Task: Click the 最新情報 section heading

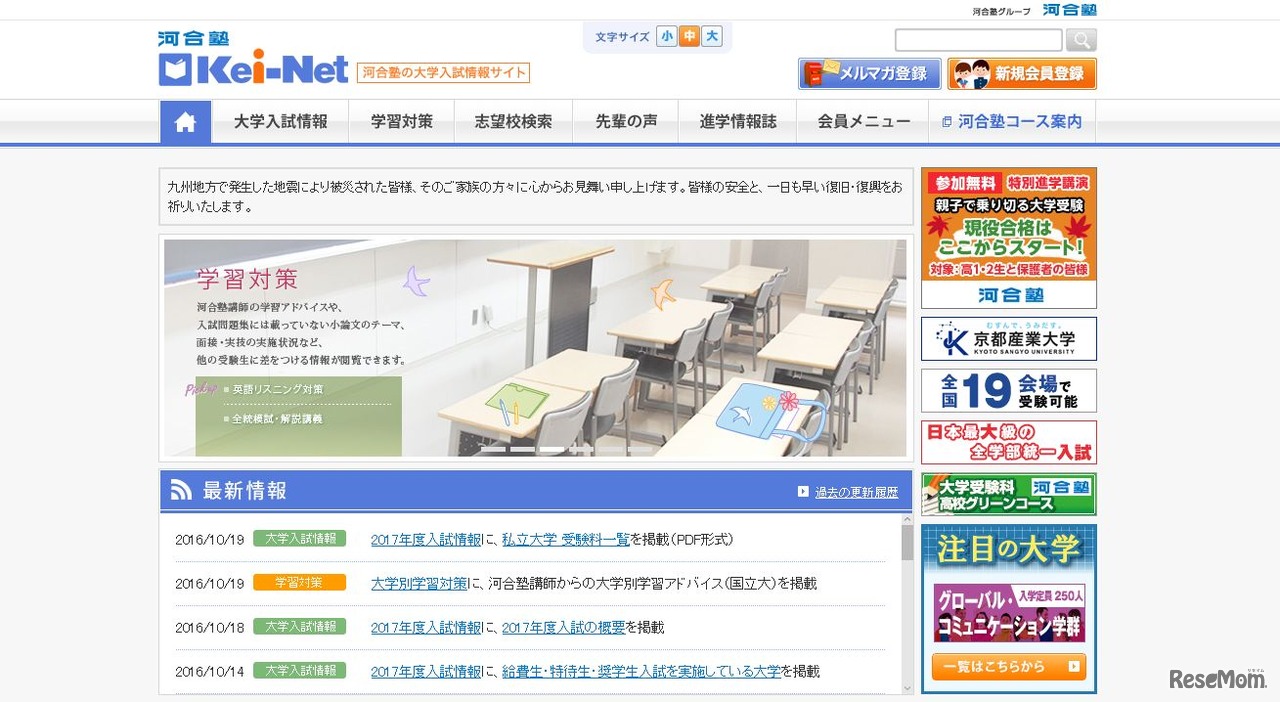Action: 245,491
